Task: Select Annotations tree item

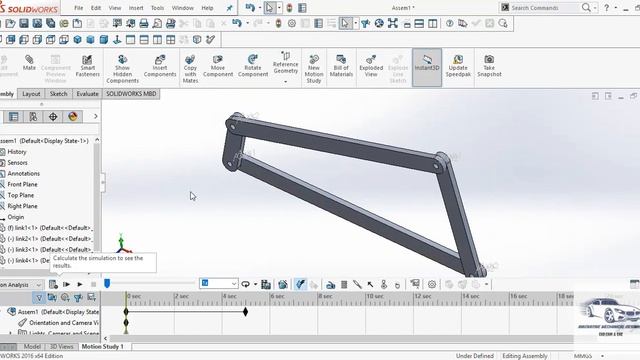Action: tap(24, 173)
